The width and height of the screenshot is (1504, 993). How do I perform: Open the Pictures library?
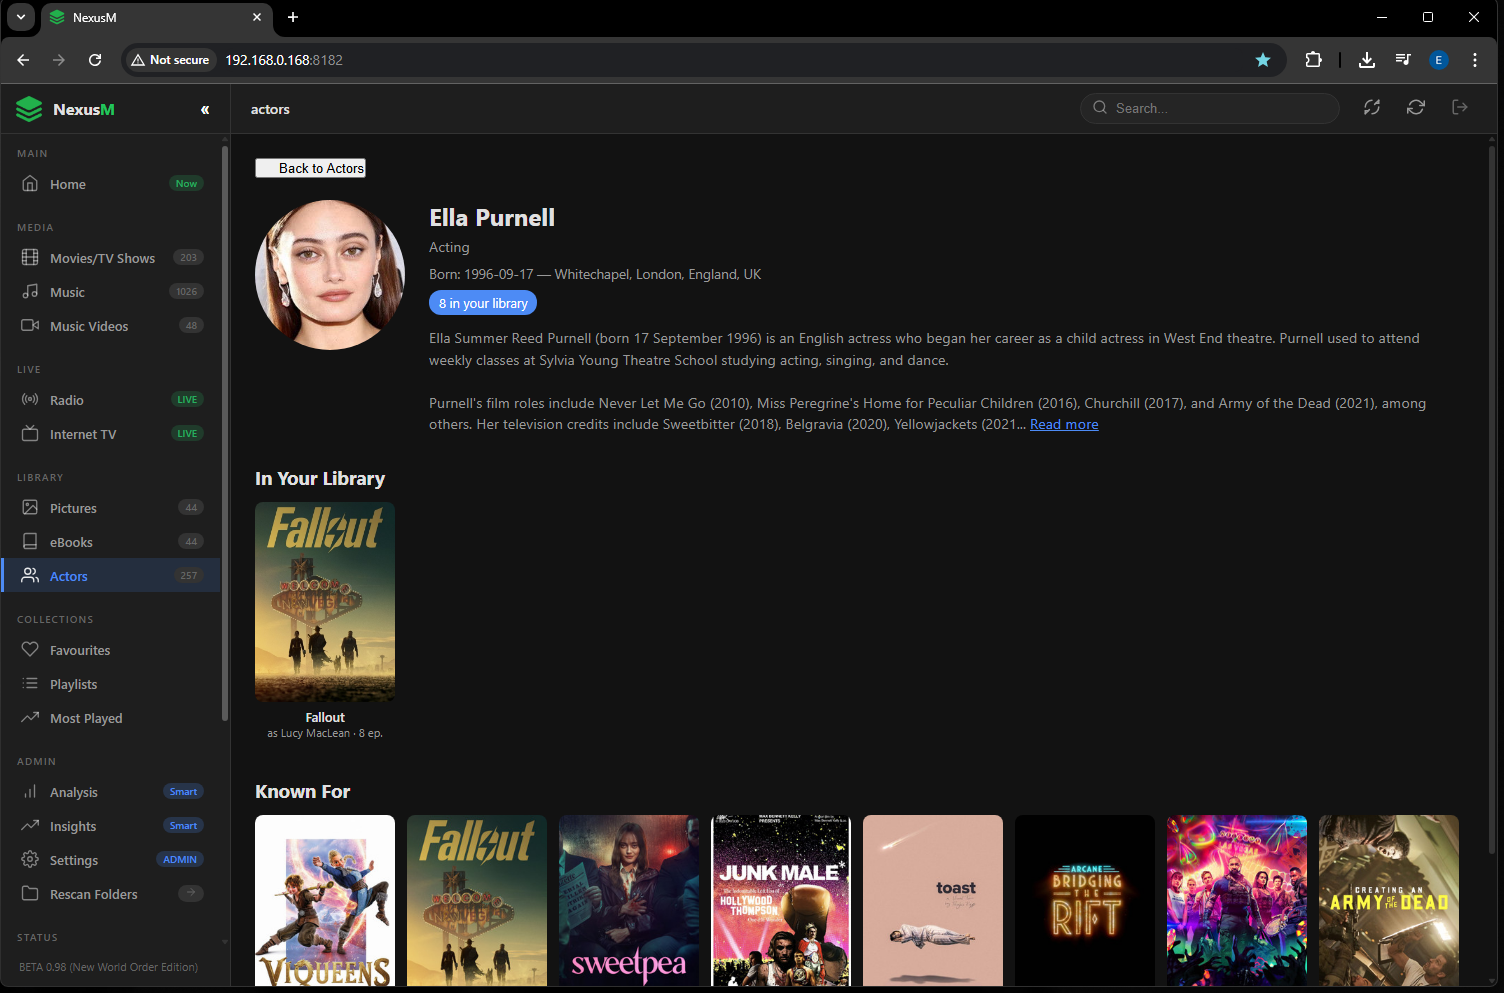(72, 507)
